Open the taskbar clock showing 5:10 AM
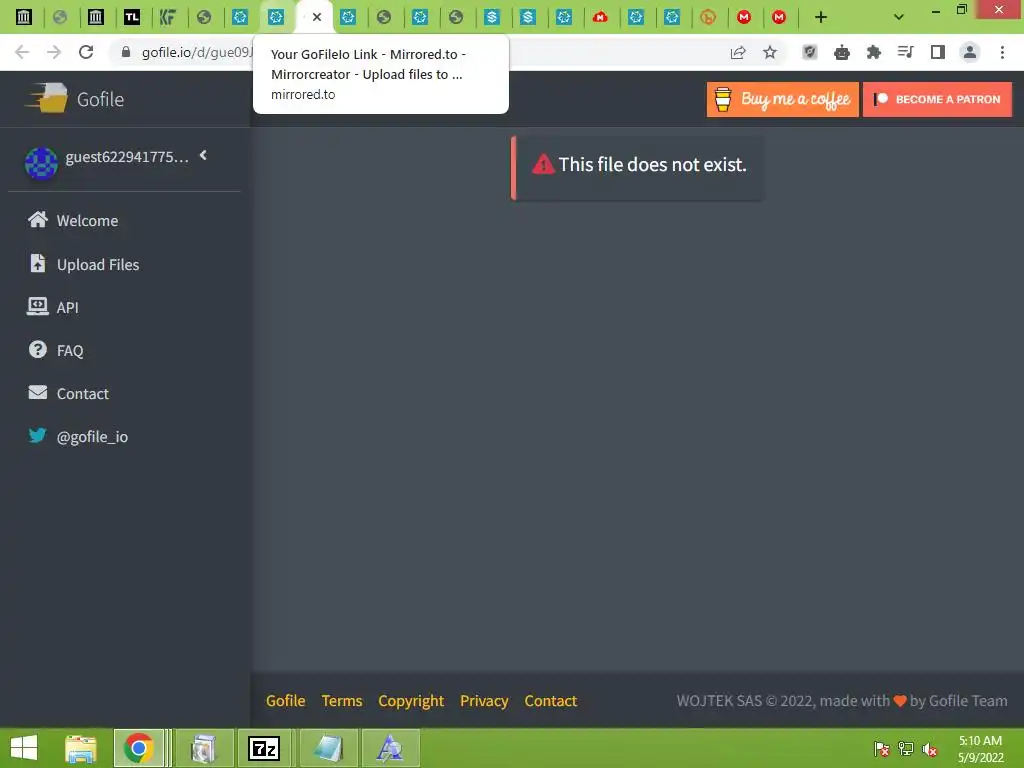 [x=980, y=749]
